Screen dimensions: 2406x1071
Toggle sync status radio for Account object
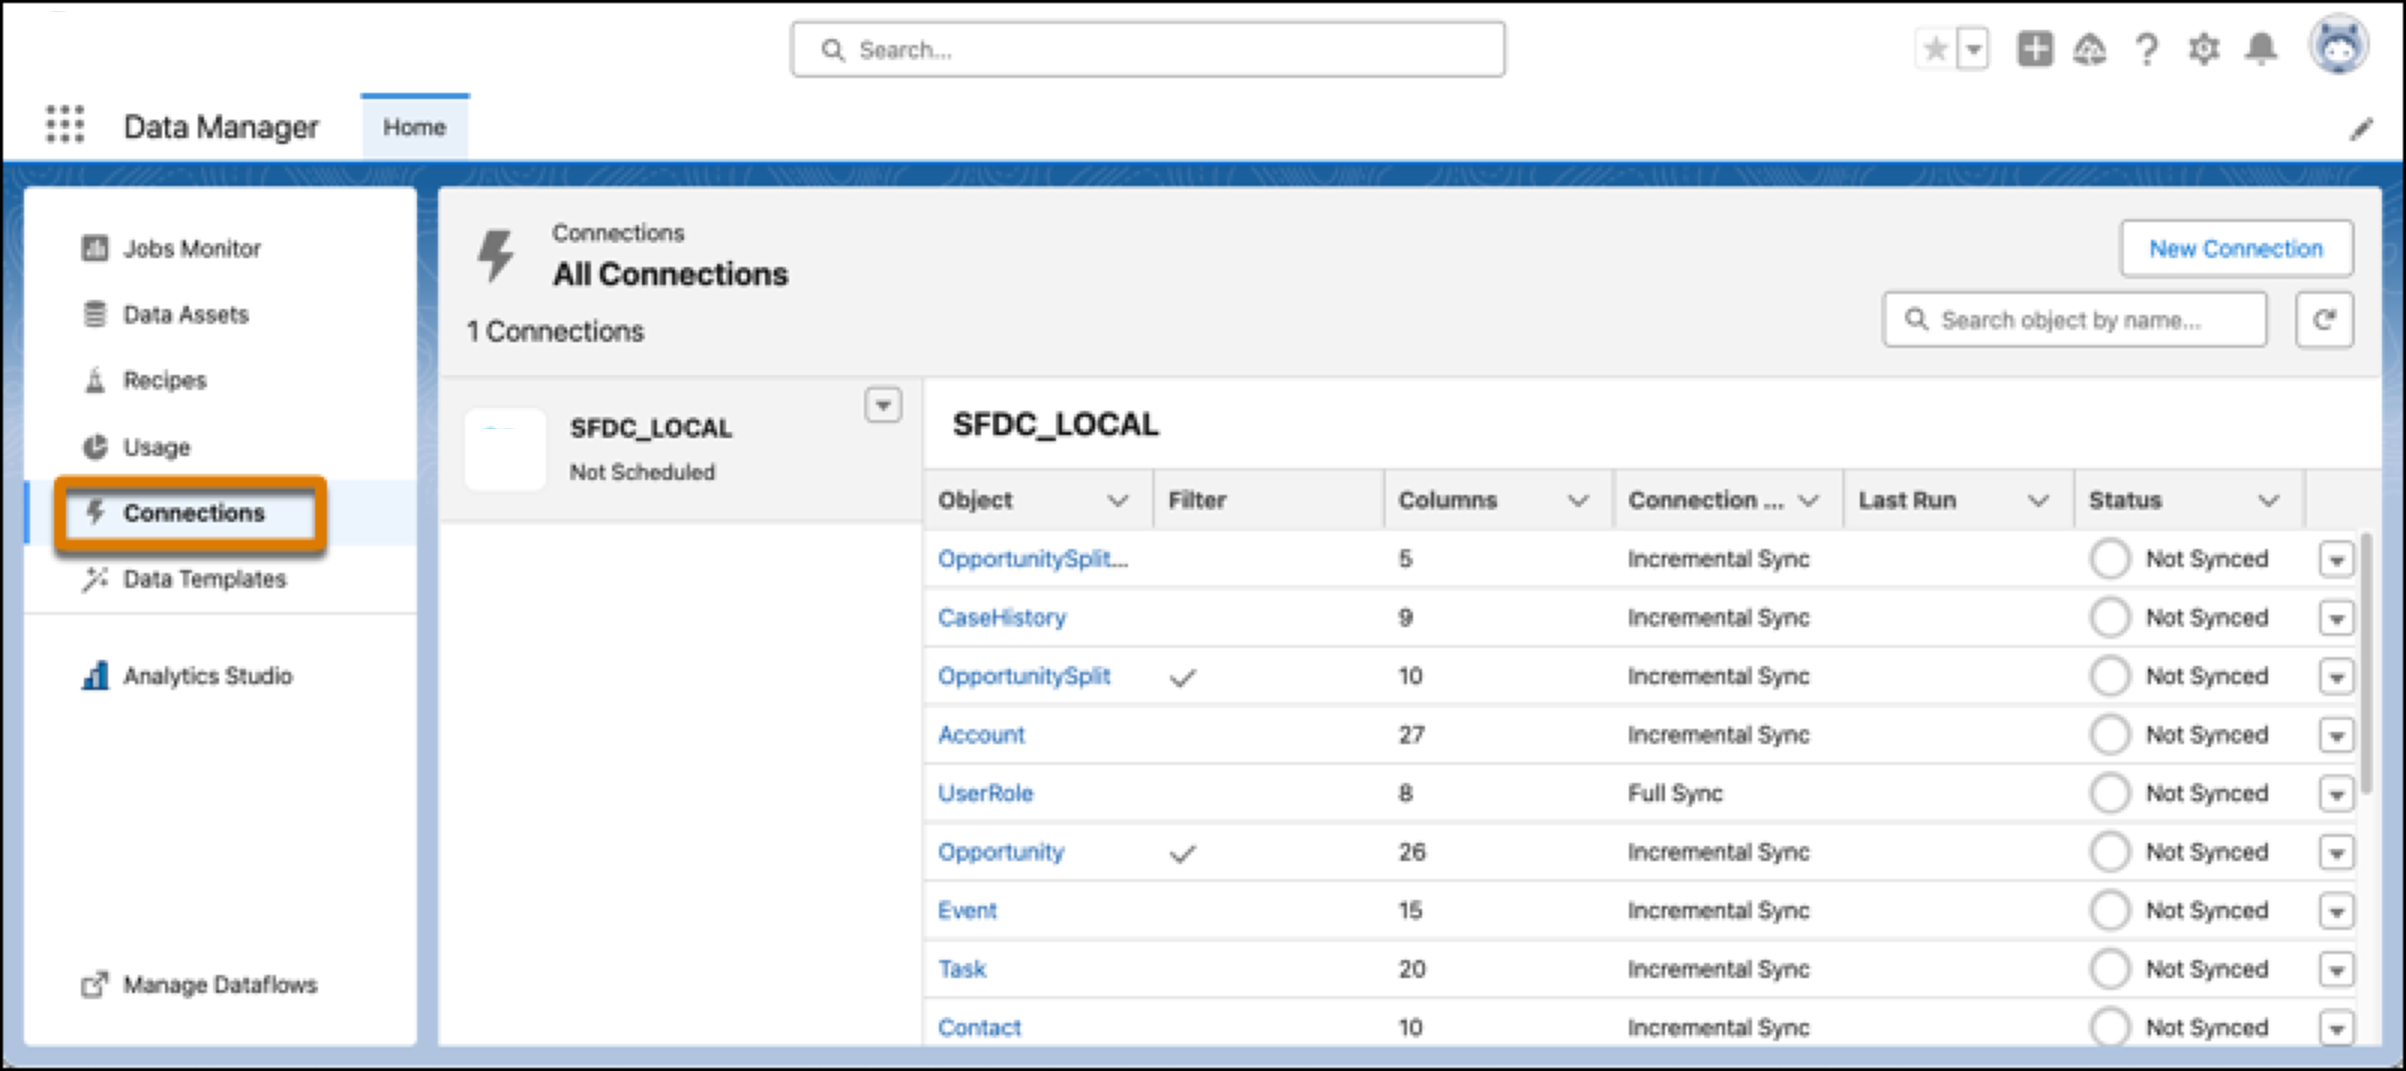coord(2110,734)
